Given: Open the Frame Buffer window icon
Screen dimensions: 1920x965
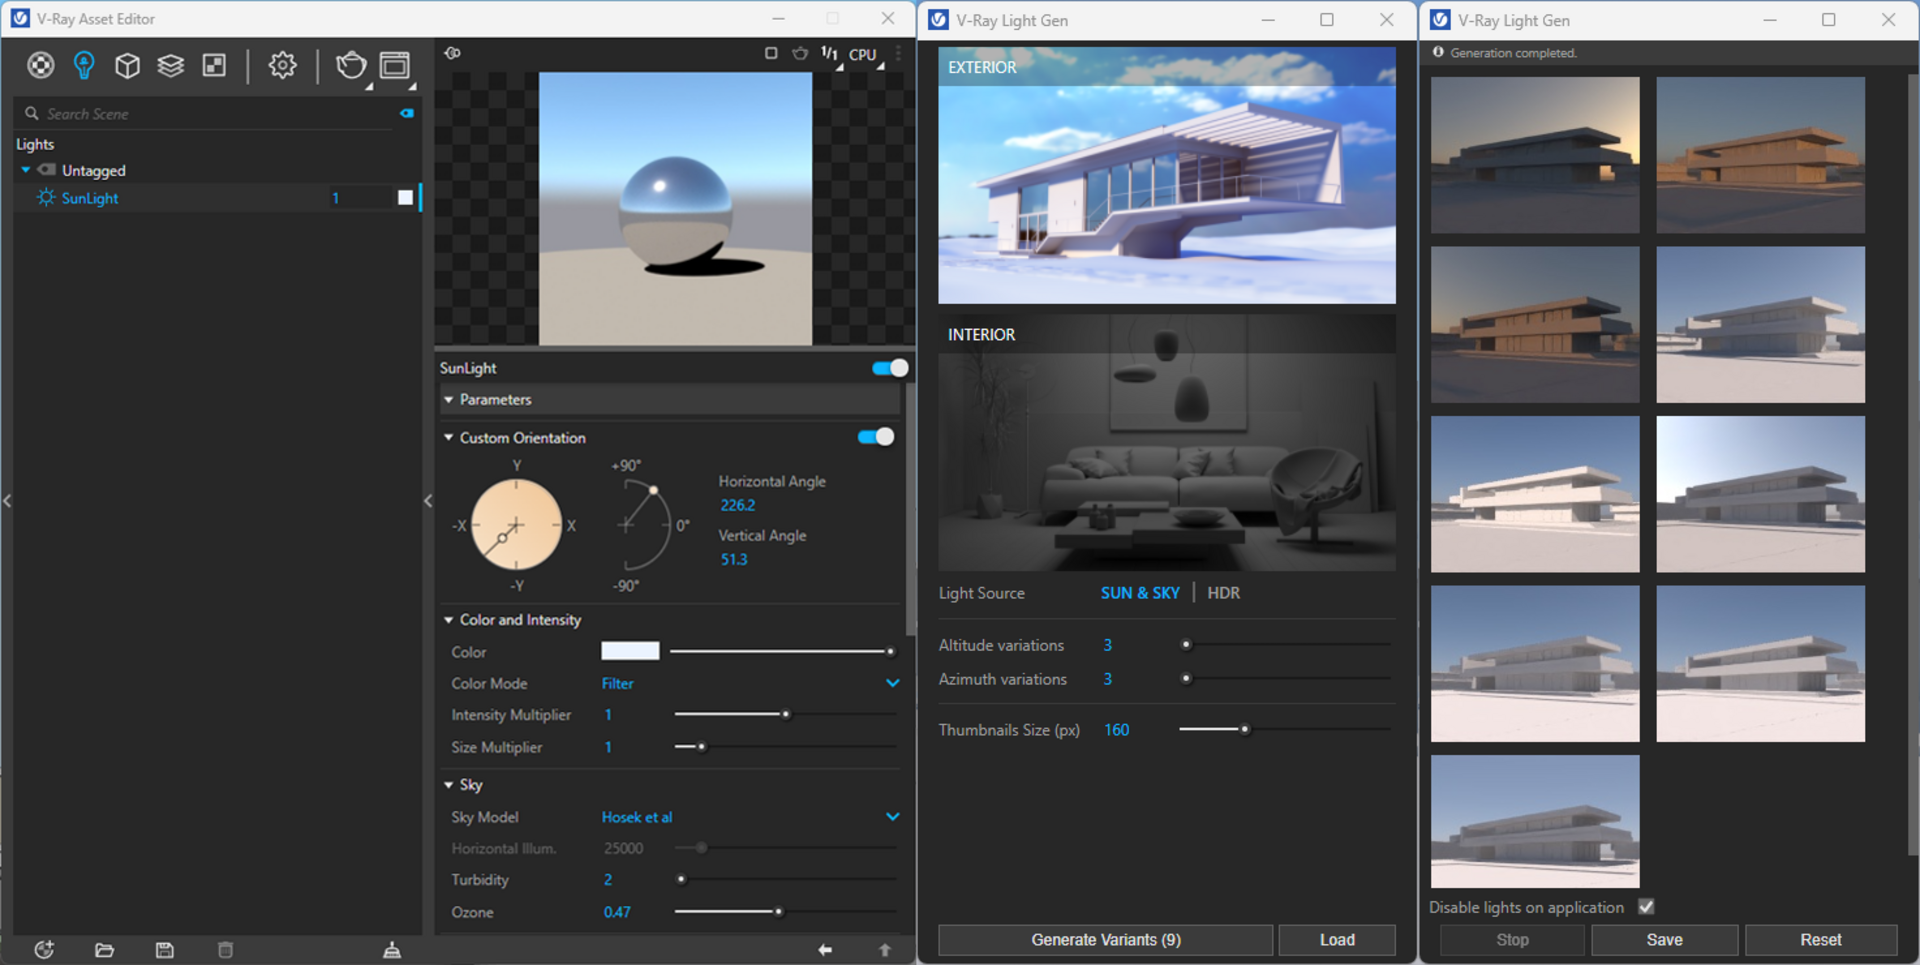Looking at the screenshot, I should (395, 66).
